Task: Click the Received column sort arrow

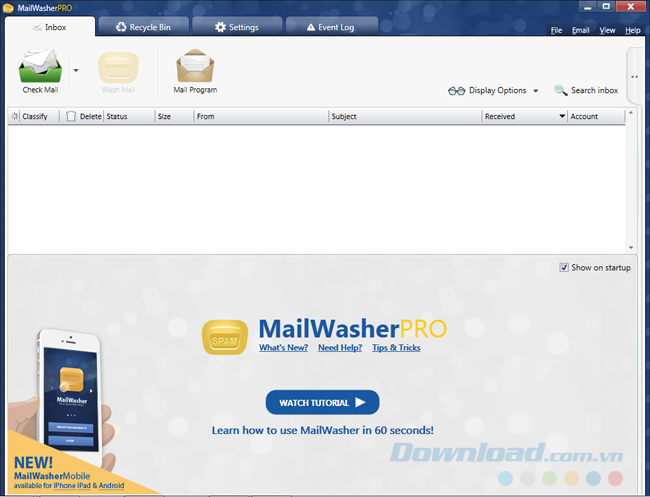Action: click(x=562, y=116)
